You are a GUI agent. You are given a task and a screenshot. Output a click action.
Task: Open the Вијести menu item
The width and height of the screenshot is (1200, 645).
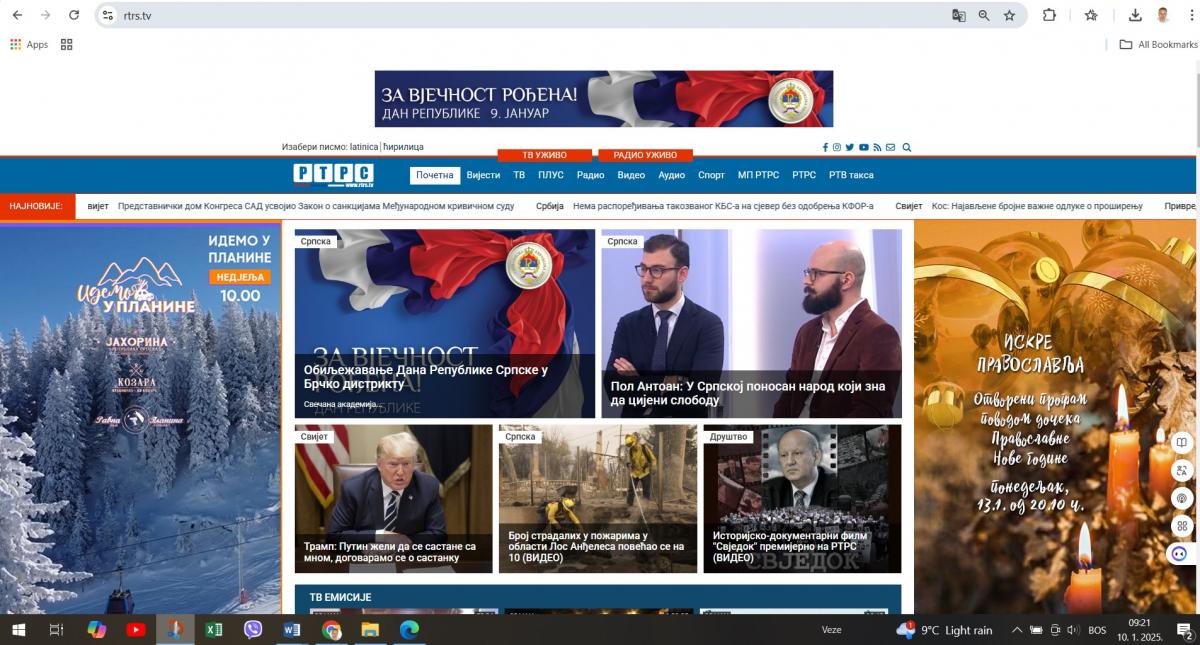click(483, 175)
